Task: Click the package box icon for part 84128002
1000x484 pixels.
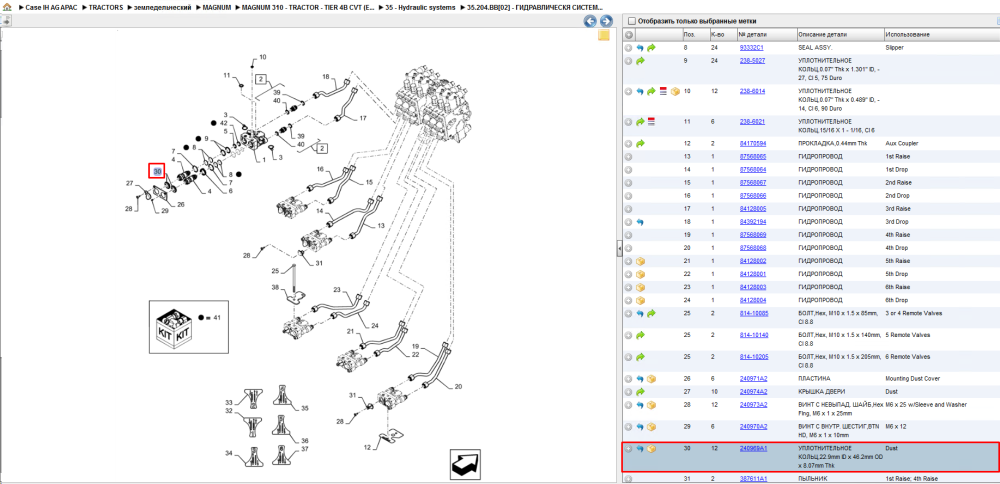Action: 640,261
